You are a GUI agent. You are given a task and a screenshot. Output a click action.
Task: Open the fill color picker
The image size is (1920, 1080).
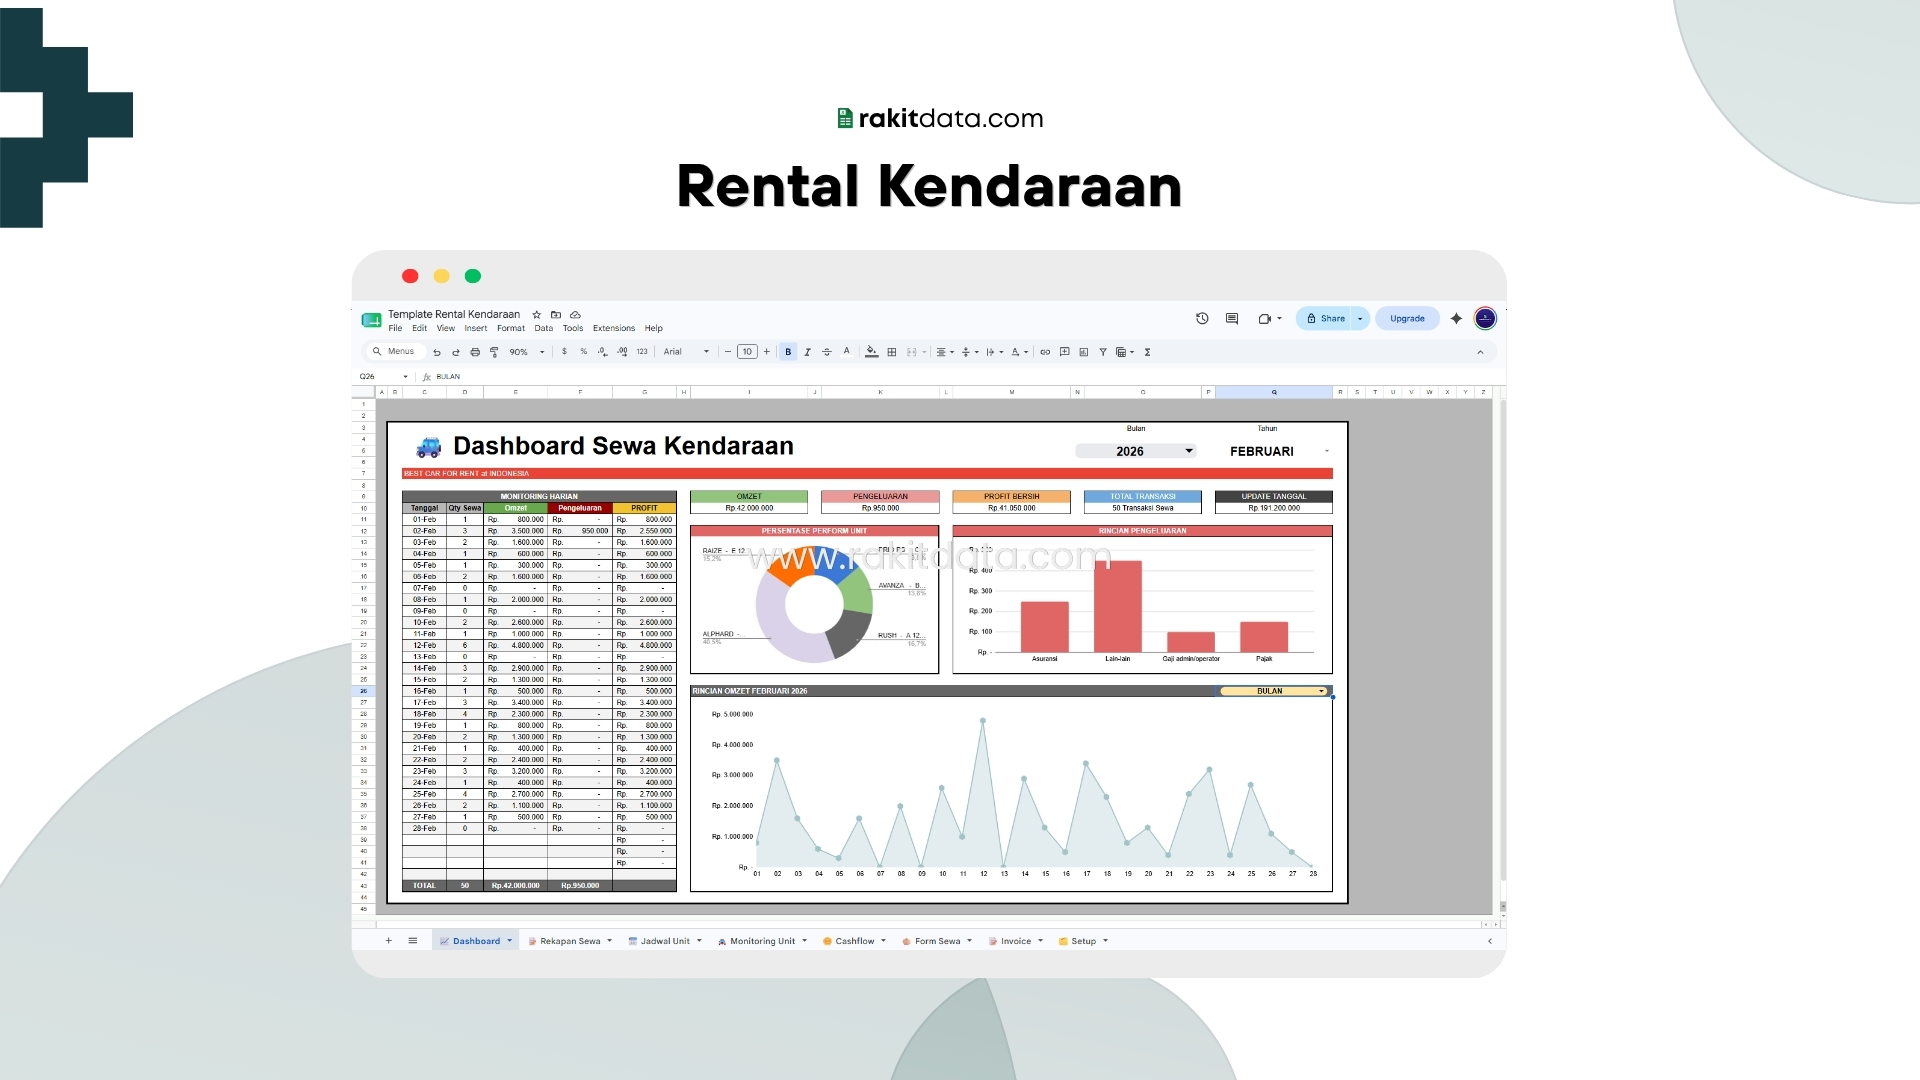[872, 352]
